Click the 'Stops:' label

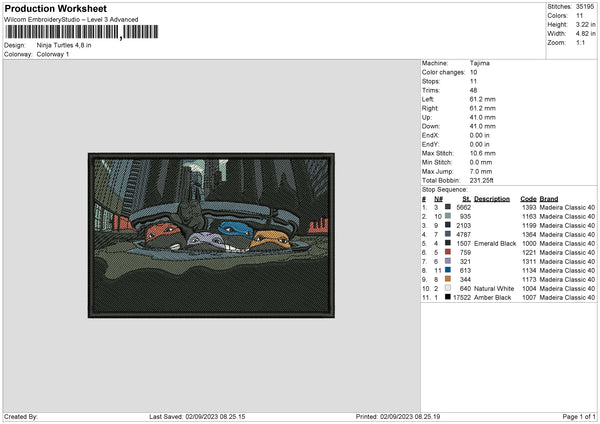tap(431, 81)
